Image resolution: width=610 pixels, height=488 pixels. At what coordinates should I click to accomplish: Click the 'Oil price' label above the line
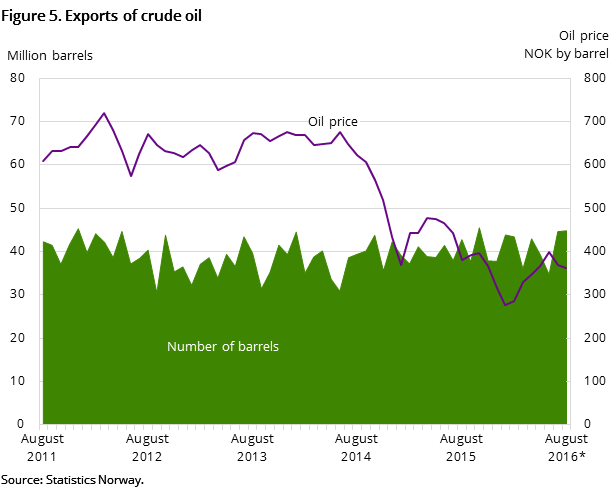click(332, 122)
